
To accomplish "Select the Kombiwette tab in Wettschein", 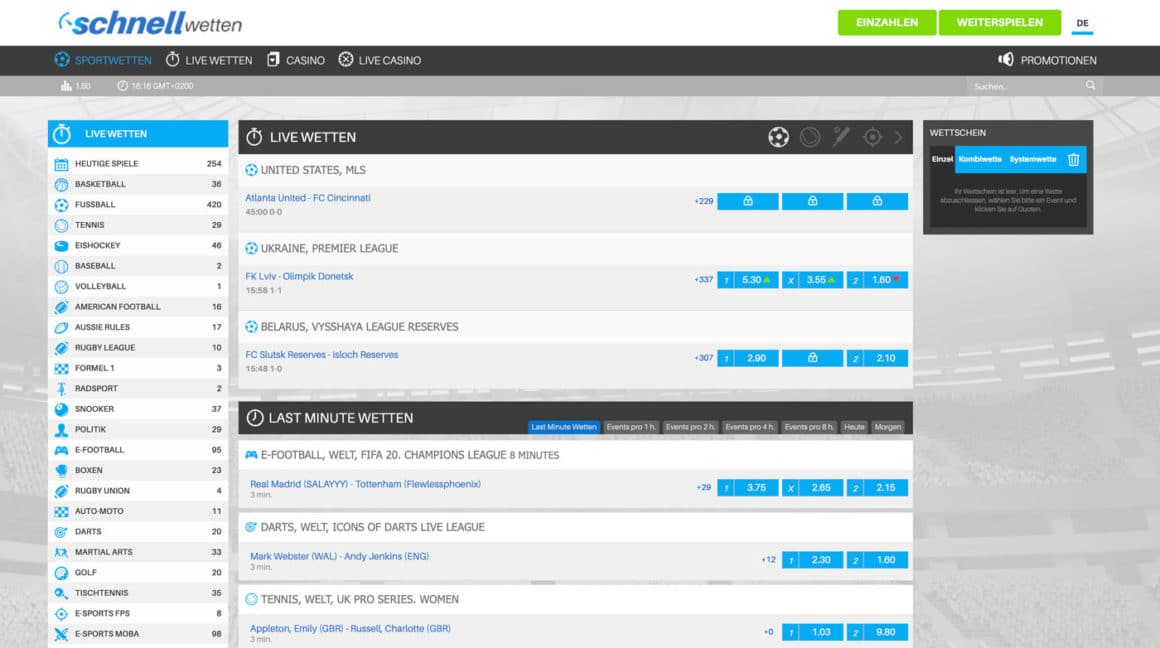I will (x=980, y=159).
